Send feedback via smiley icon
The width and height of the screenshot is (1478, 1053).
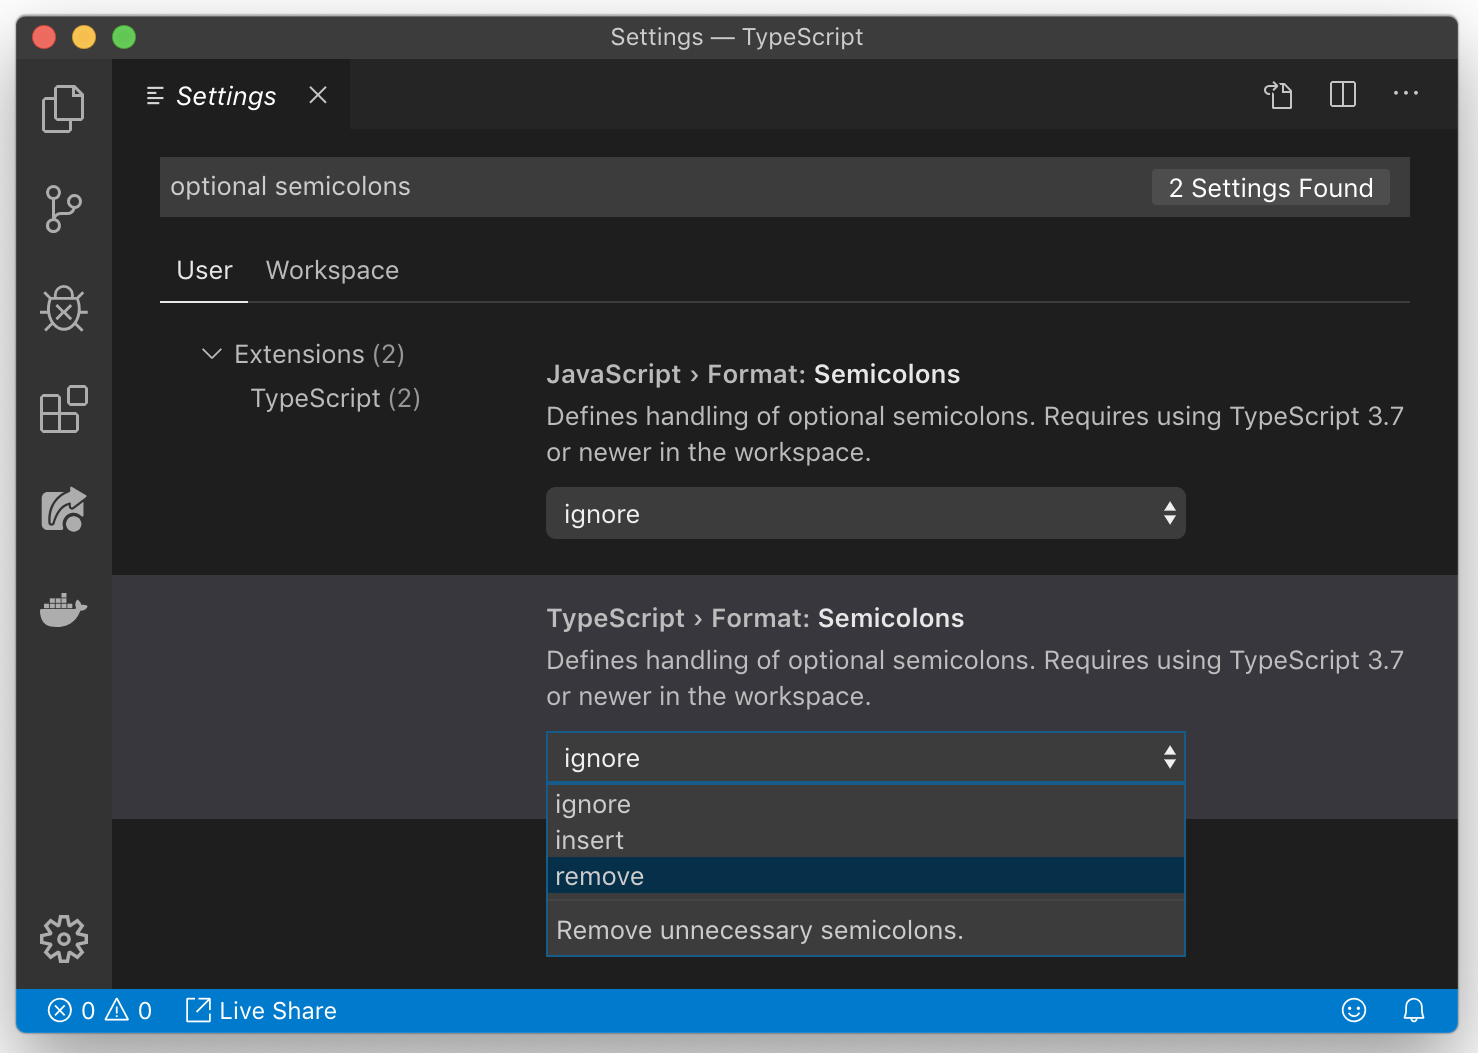1353,1011
